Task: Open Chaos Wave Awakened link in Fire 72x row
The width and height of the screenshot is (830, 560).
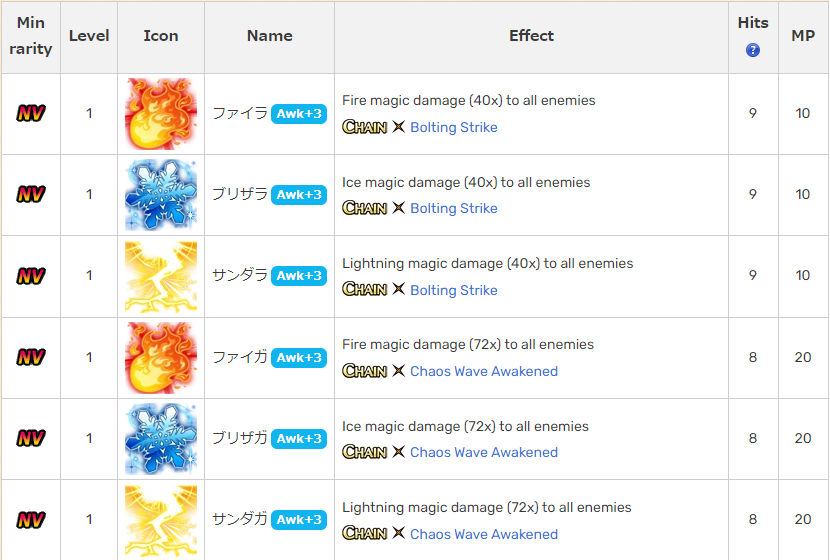Action: click(484, 371)
